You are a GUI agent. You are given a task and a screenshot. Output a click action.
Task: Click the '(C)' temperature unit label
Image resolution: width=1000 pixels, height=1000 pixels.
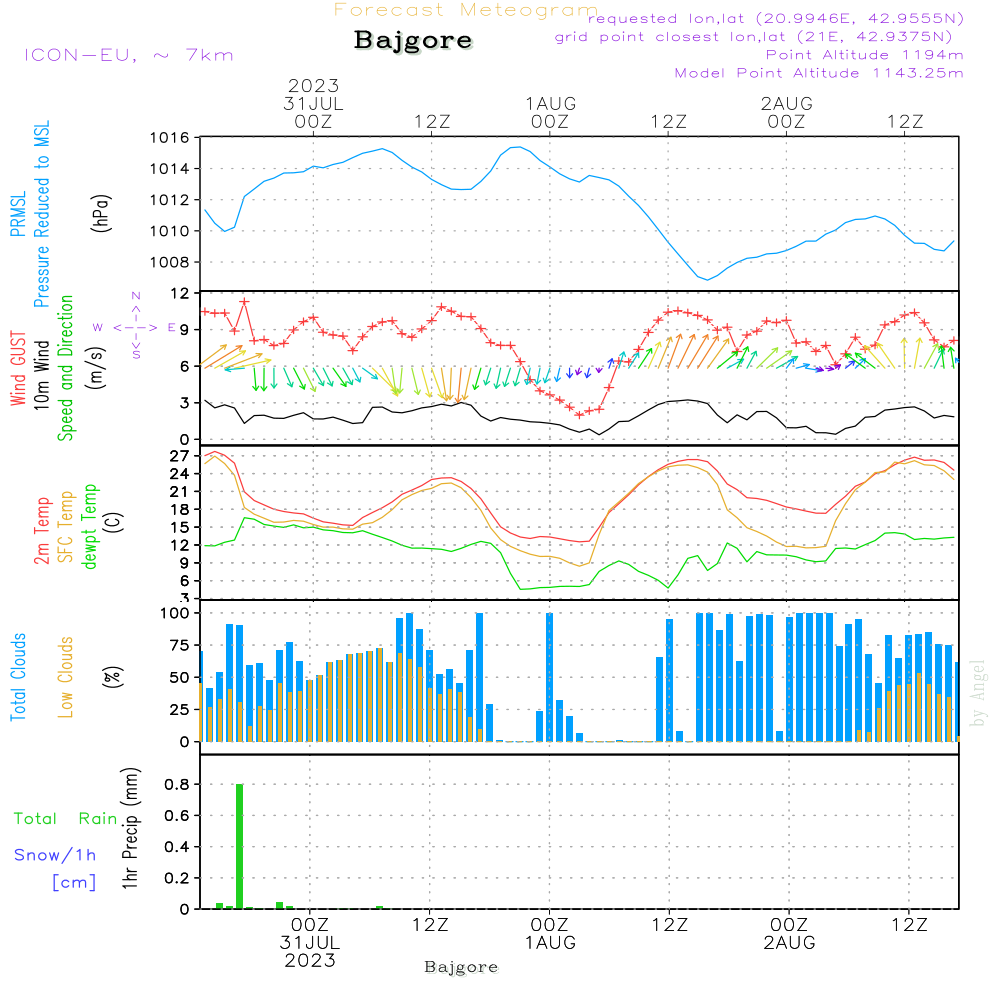pos(114,522)
